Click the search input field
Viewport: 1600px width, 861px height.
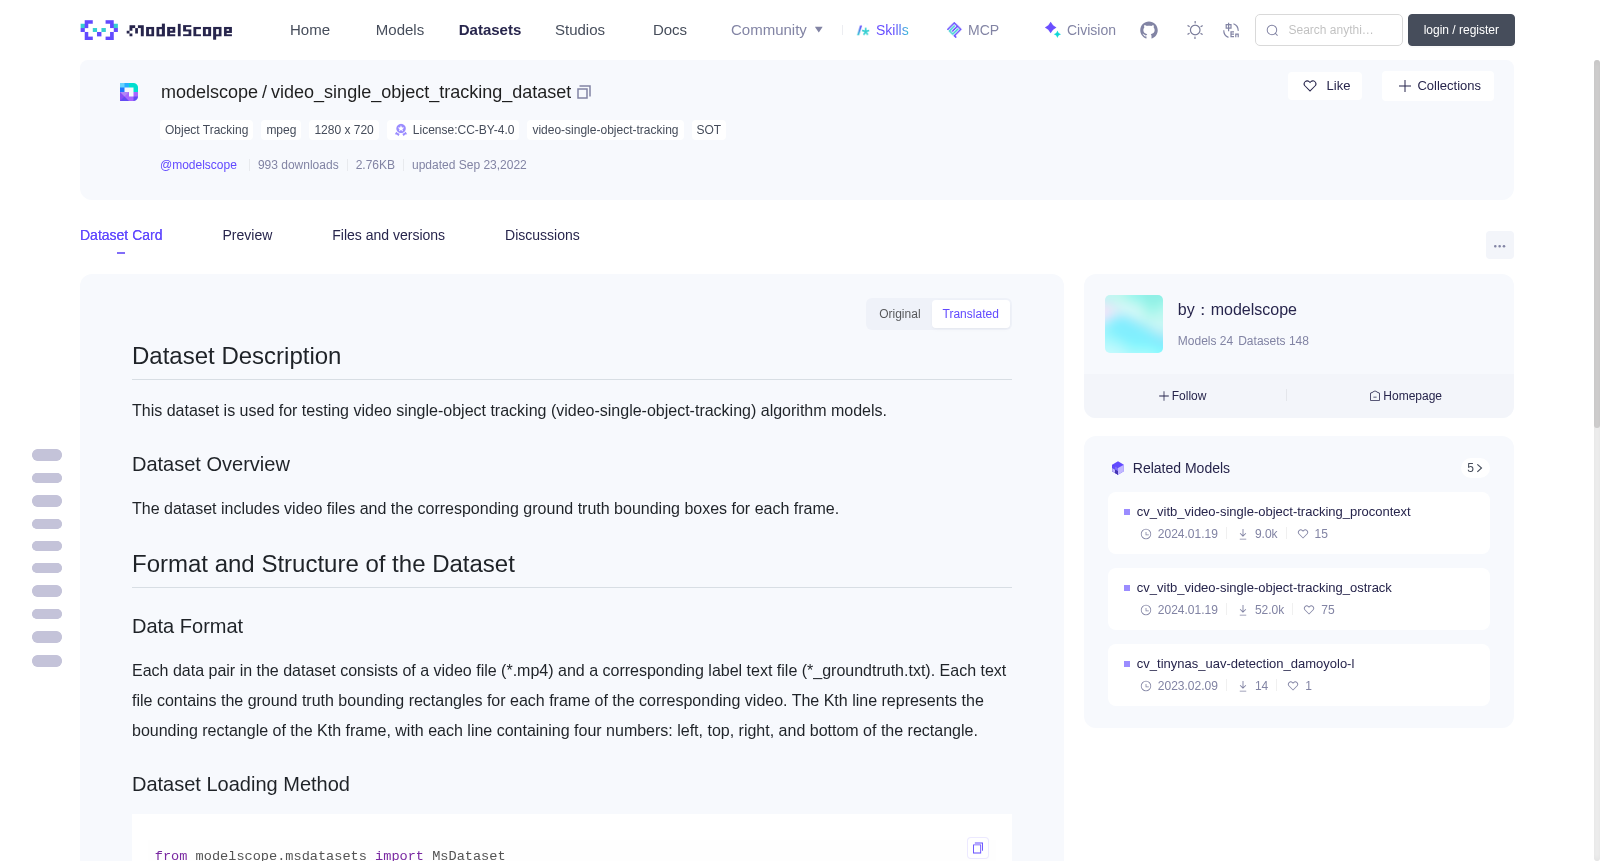[1329, 30]
